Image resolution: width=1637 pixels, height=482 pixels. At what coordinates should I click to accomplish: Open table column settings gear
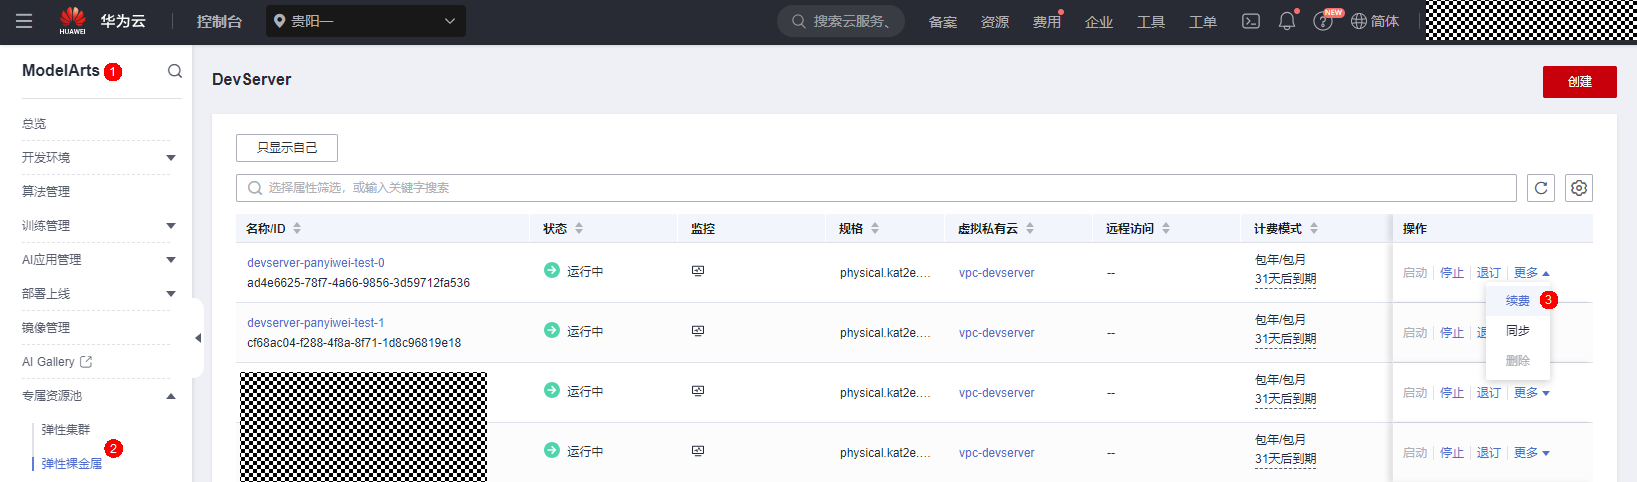[1579, 188]
